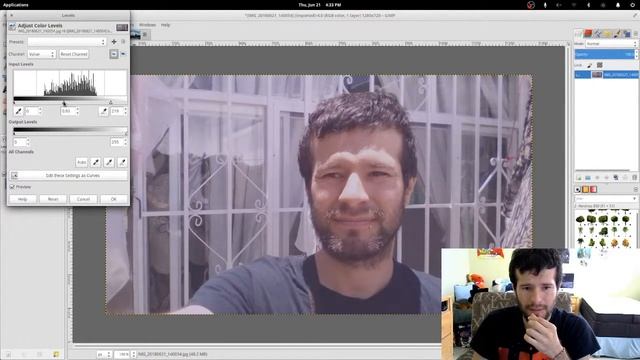Click the power icon in top panel

[632, 5]
